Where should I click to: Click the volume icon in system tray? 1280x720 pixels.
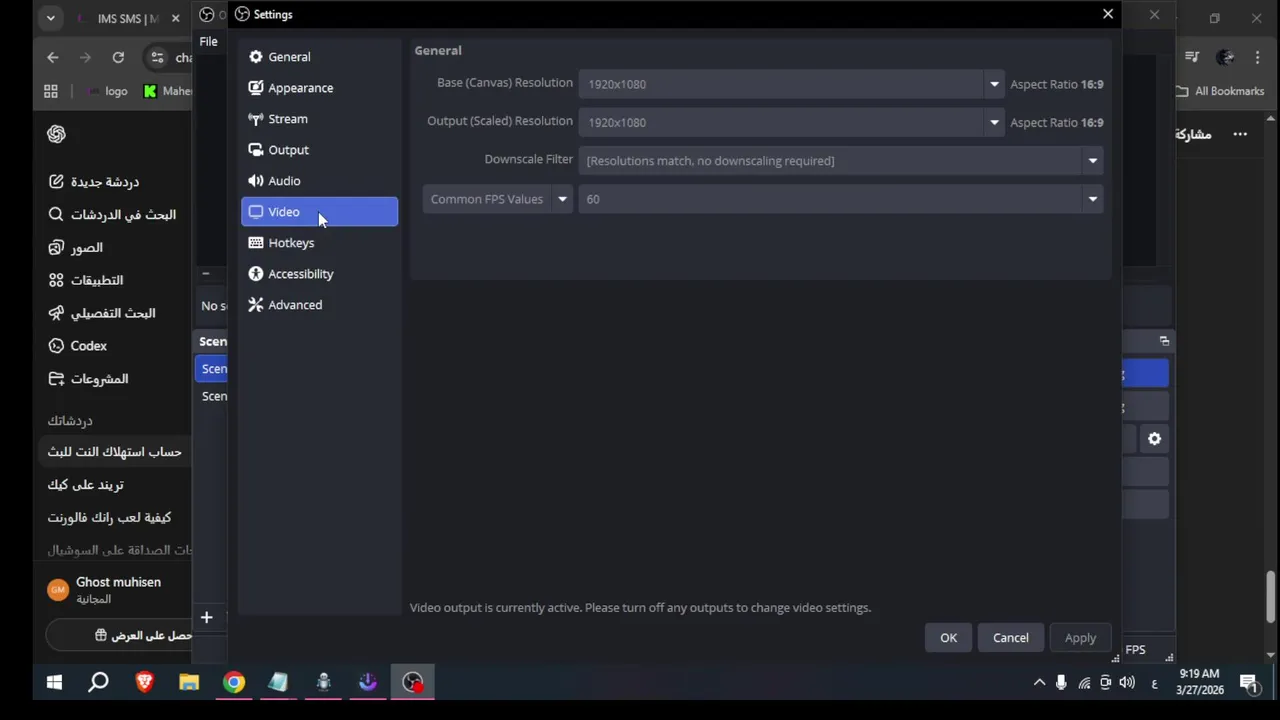point(1127,682)
